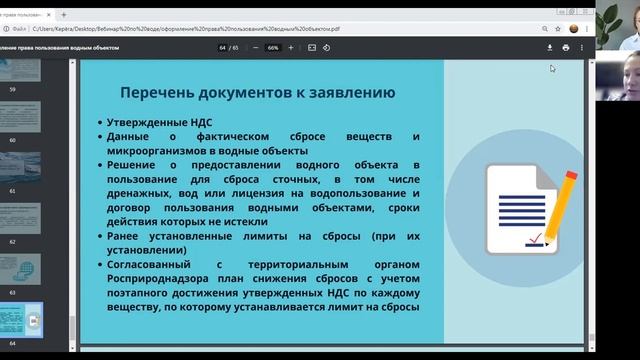Toggle fit to page view
The image size is (640, 360).
pyautogui.click(x=312, y=48)
